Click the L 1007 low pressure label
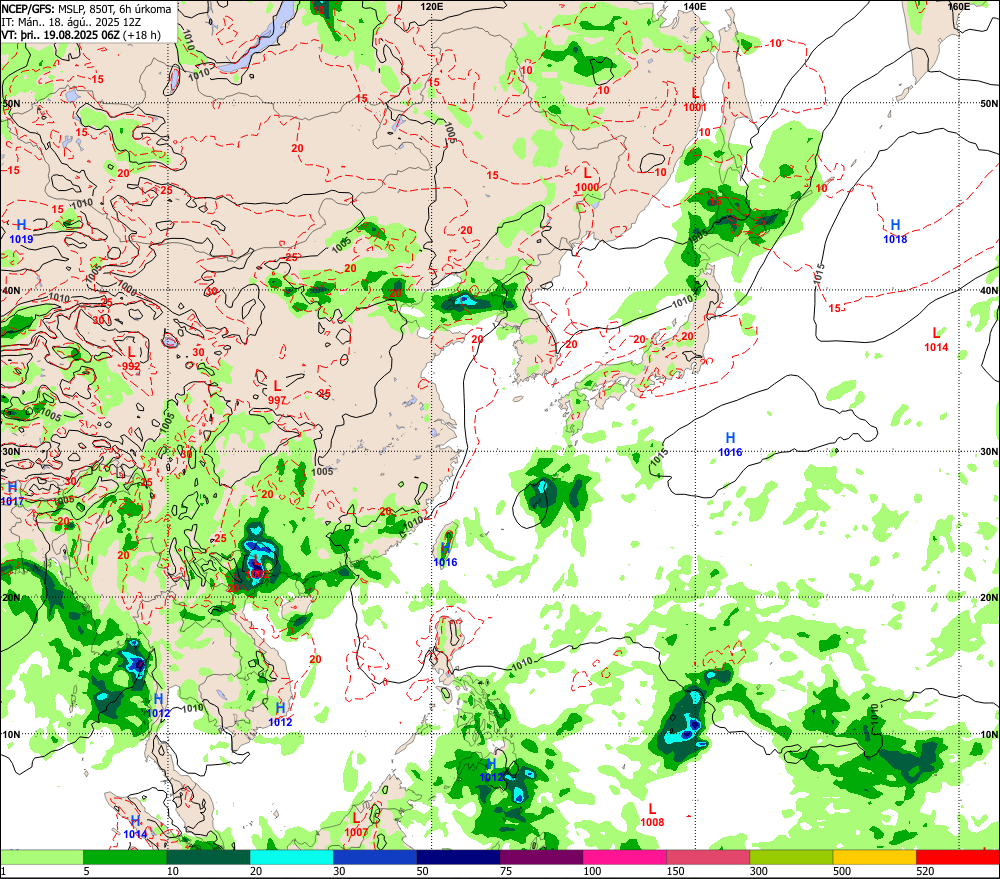The height and width of the screenshot is (879, 1000). [356, 825]
